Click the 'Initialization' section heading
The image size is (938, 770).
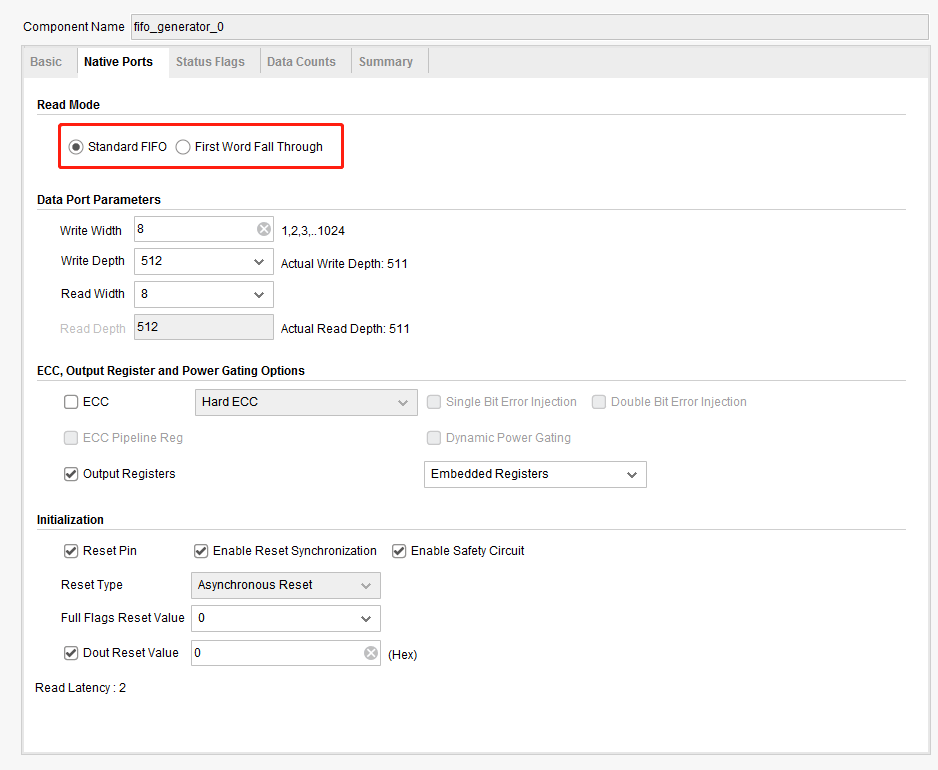(70, 519)
